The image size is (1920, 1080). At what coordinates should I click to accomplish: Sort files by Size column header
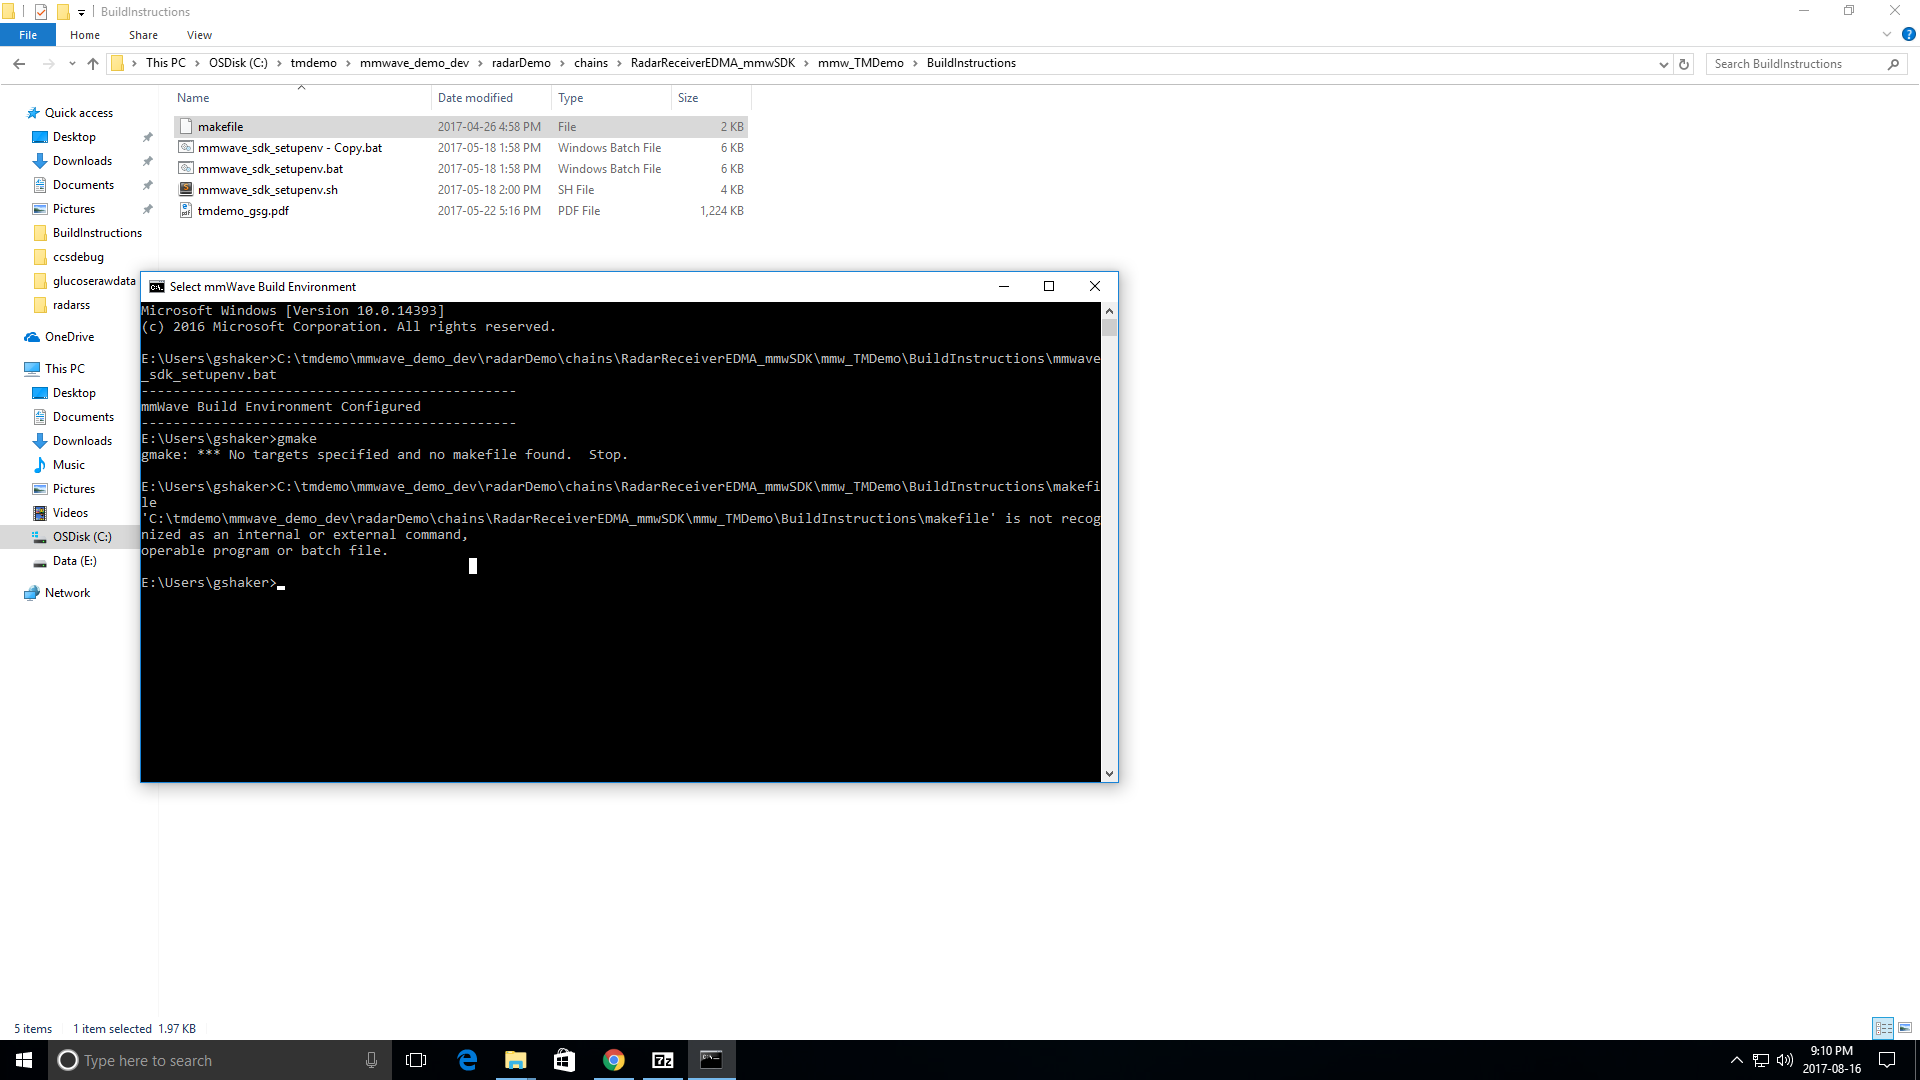[711, 98]
